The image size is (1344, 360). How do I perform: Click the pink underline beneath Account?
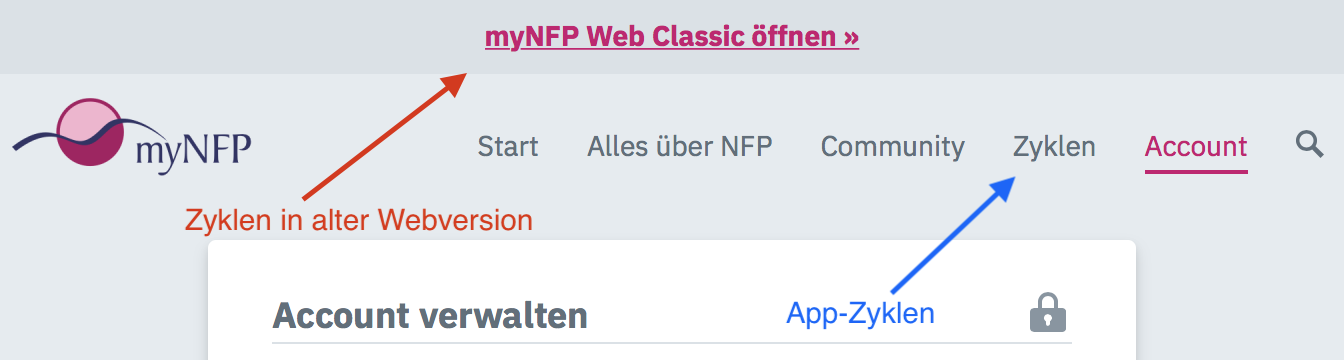1196,171
